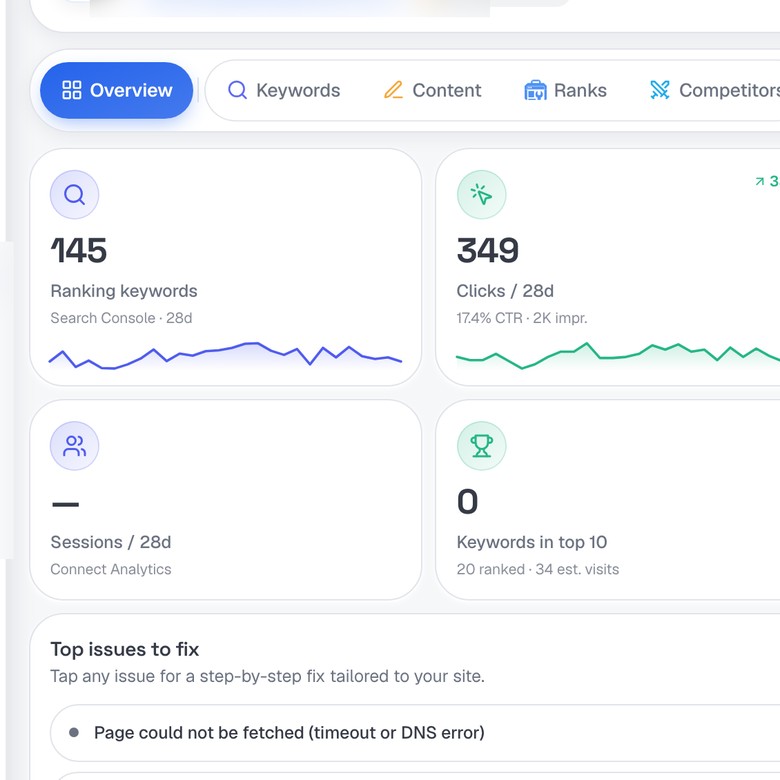Click the Overview grid icon
This screenshot has height=780, width=780.
coord(72,90)
